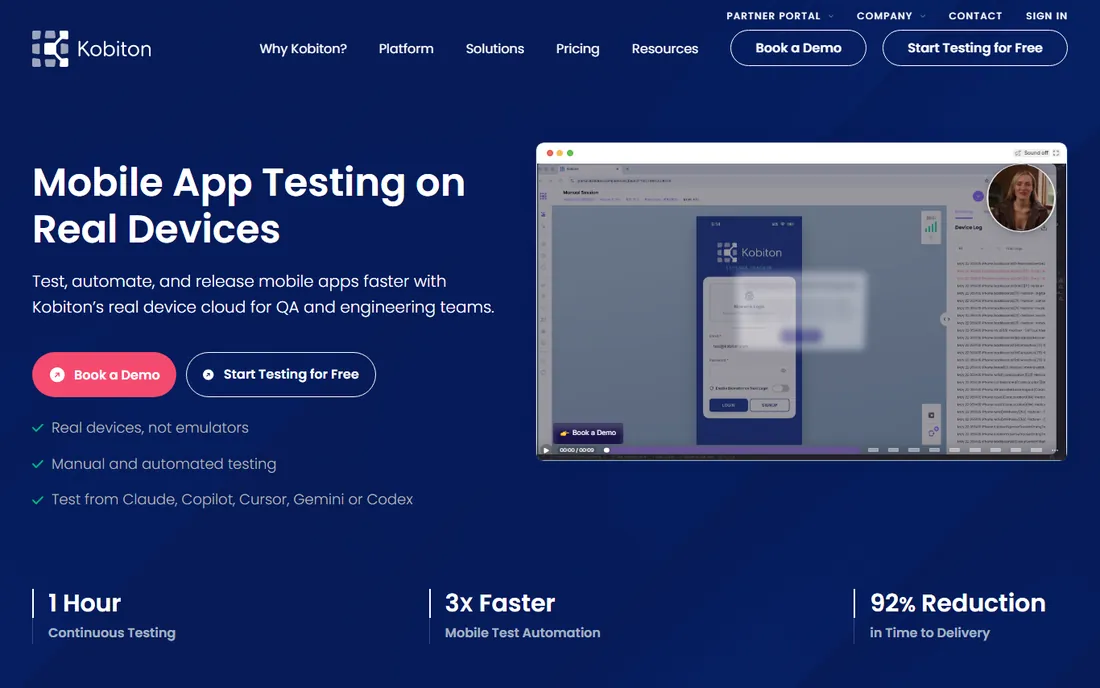
Task: Click the Book a Demo overlay in the video
Action: [588, 433]
